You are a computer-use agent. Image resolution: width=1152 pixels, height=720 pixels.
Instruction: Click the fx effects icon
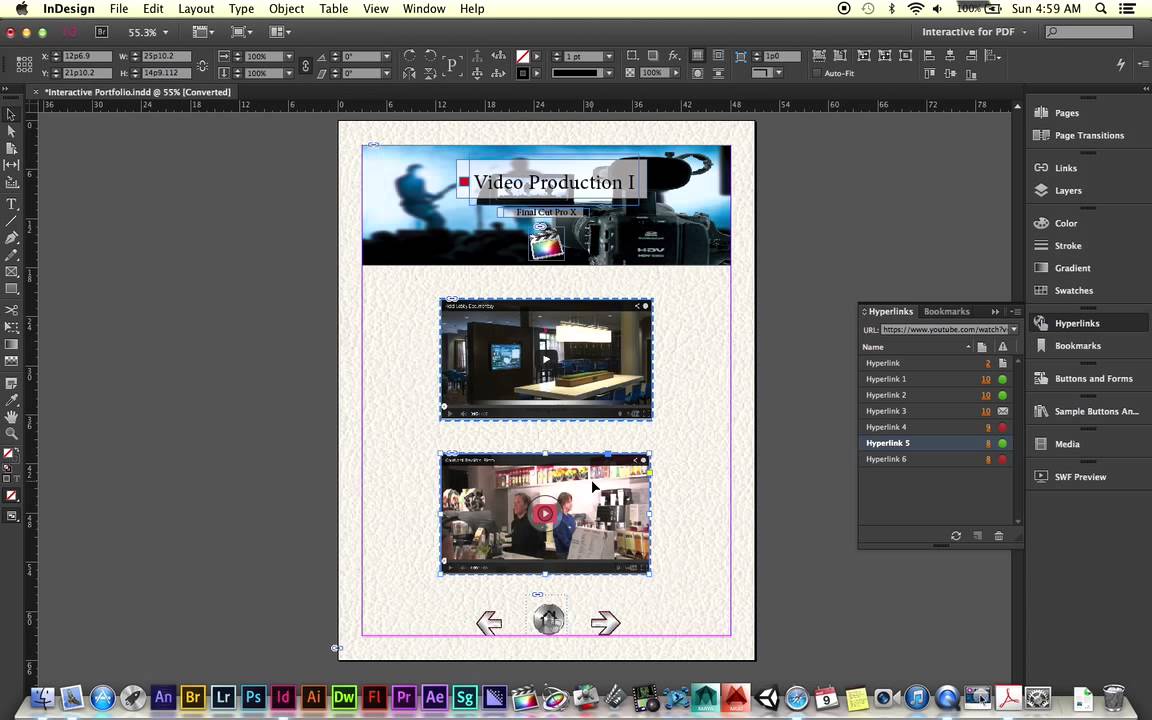pyautogui.click(x=674, y=56)
